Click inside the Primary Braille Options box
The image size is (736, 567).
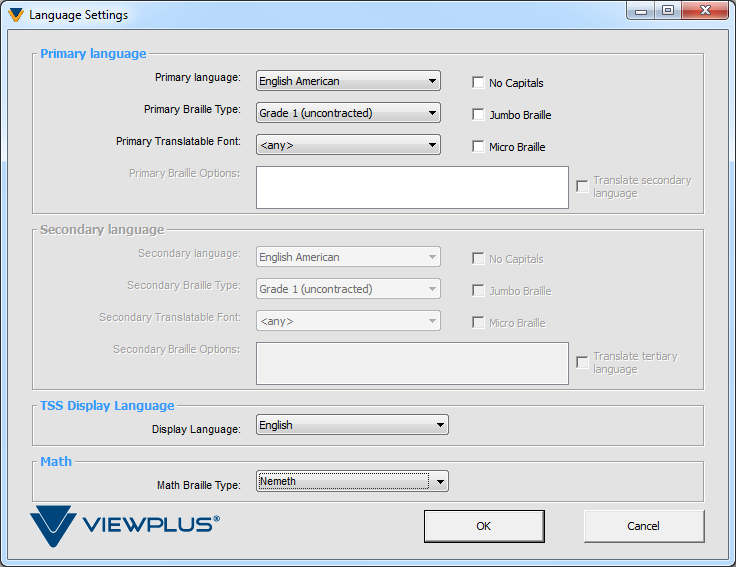[412, 187]
